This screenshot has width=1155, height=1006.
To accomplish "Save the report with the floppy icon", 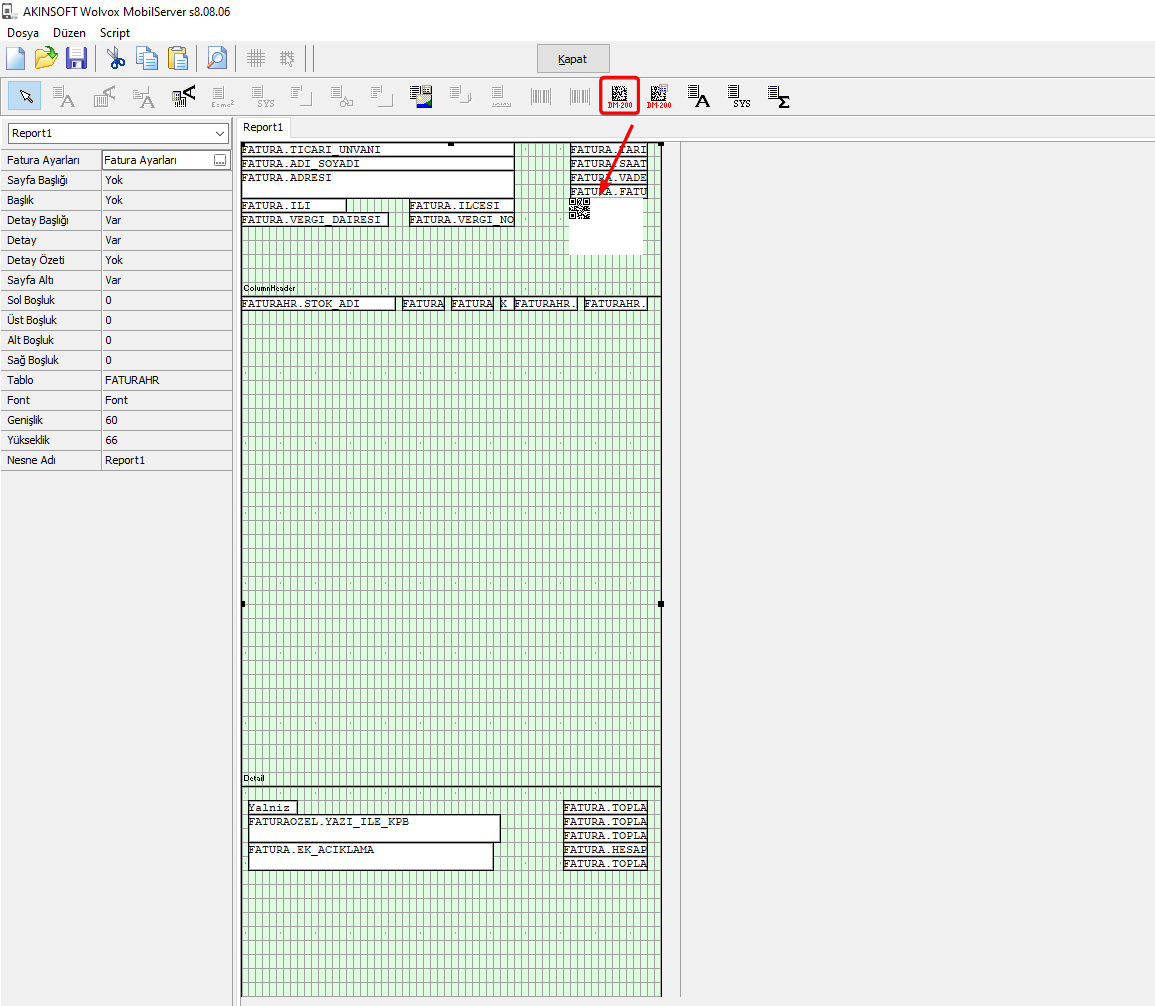I will point(76,58).
